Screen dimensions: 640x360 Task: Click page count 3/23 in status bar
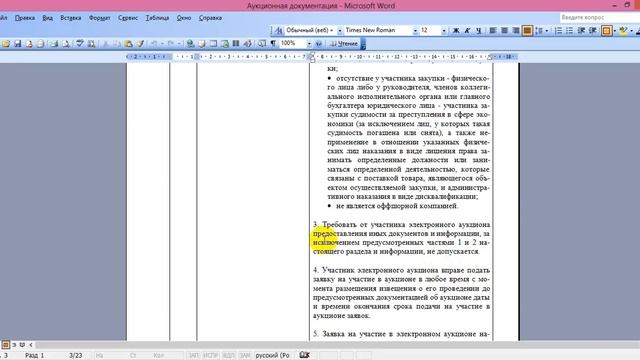[x=76, y=356]
